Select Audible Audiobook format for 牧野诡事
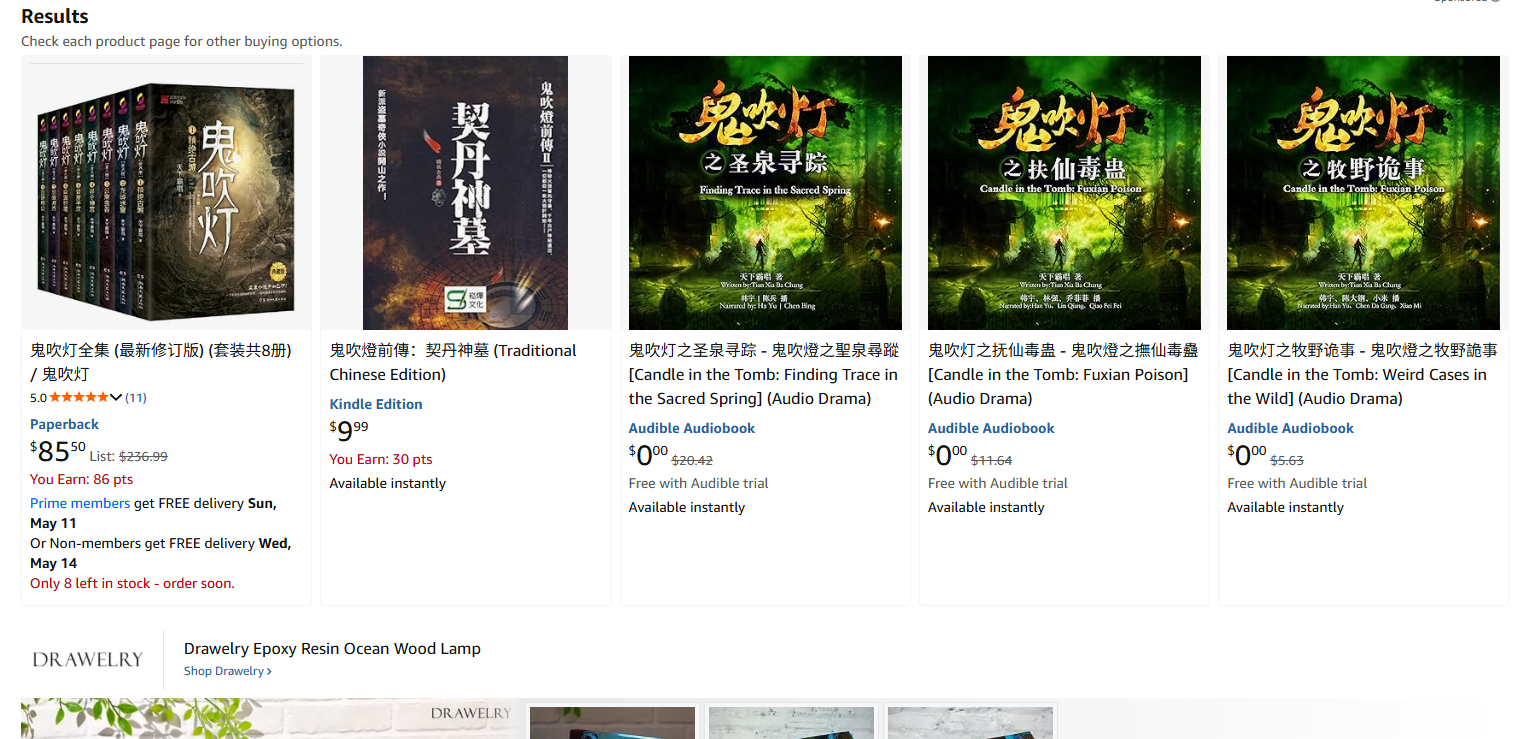Screen dimensions: 1531x739 (1290, 428)
